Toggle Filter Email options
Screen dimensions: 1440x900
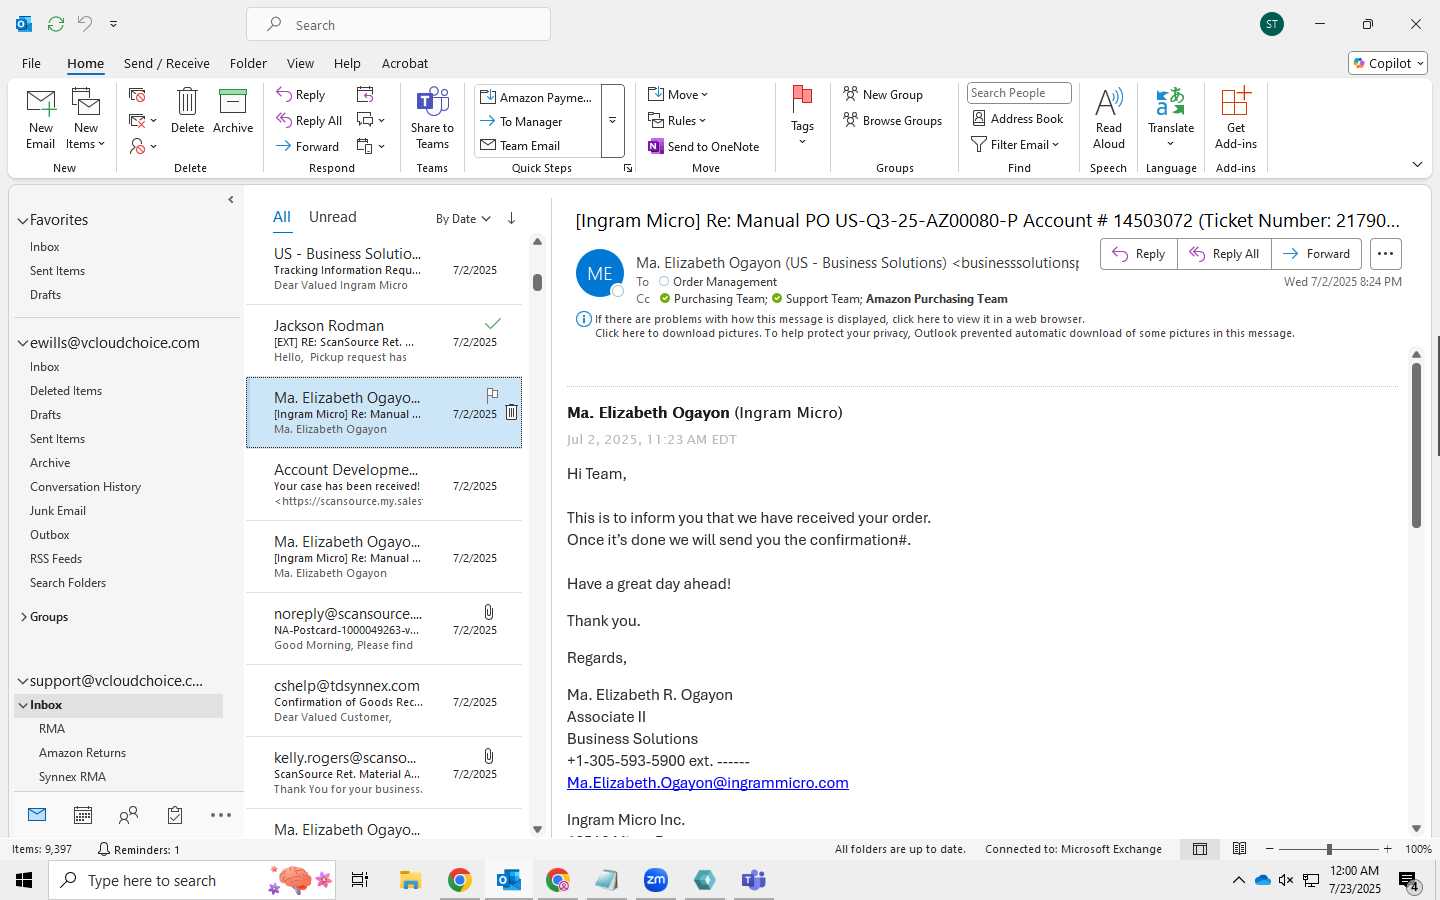point(1015,144)
